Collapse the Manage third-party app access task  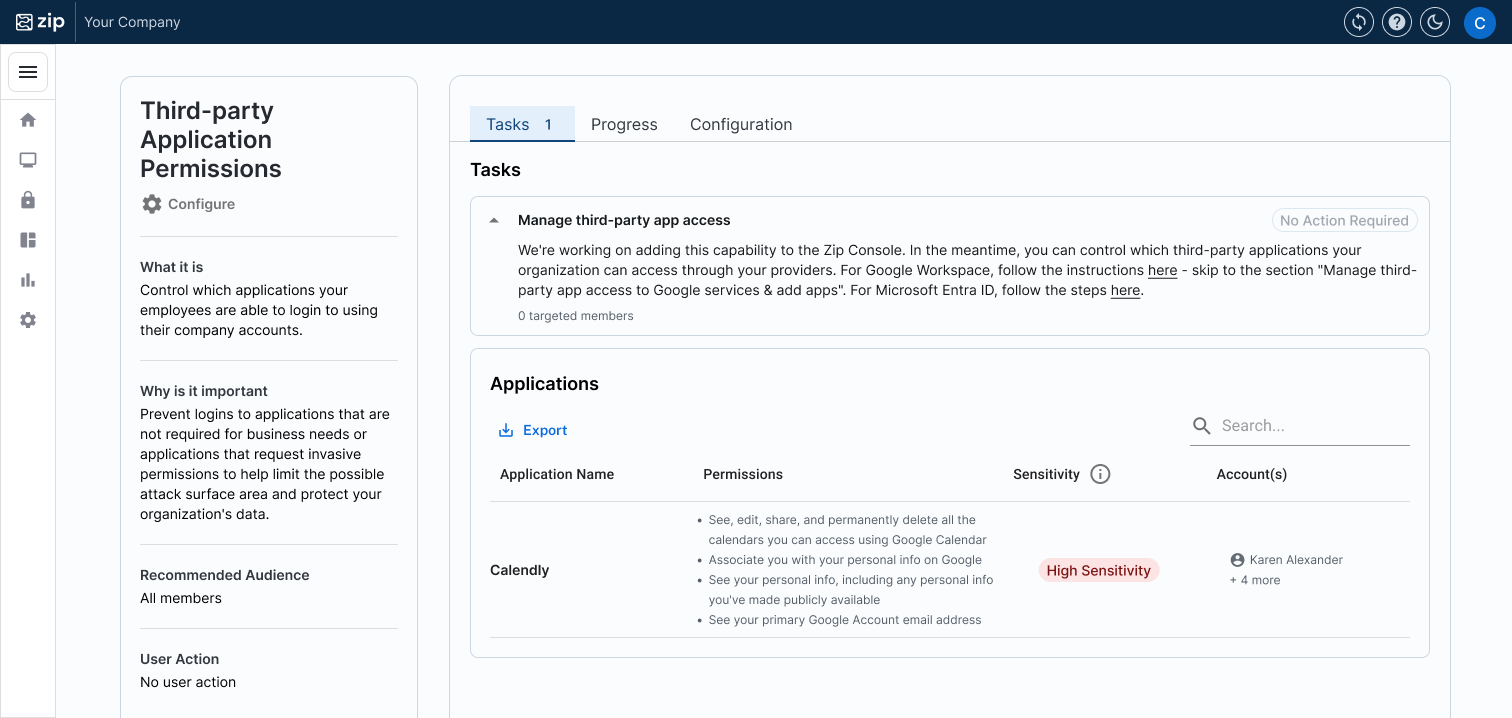pyautogui.click(x=494, y=220)
